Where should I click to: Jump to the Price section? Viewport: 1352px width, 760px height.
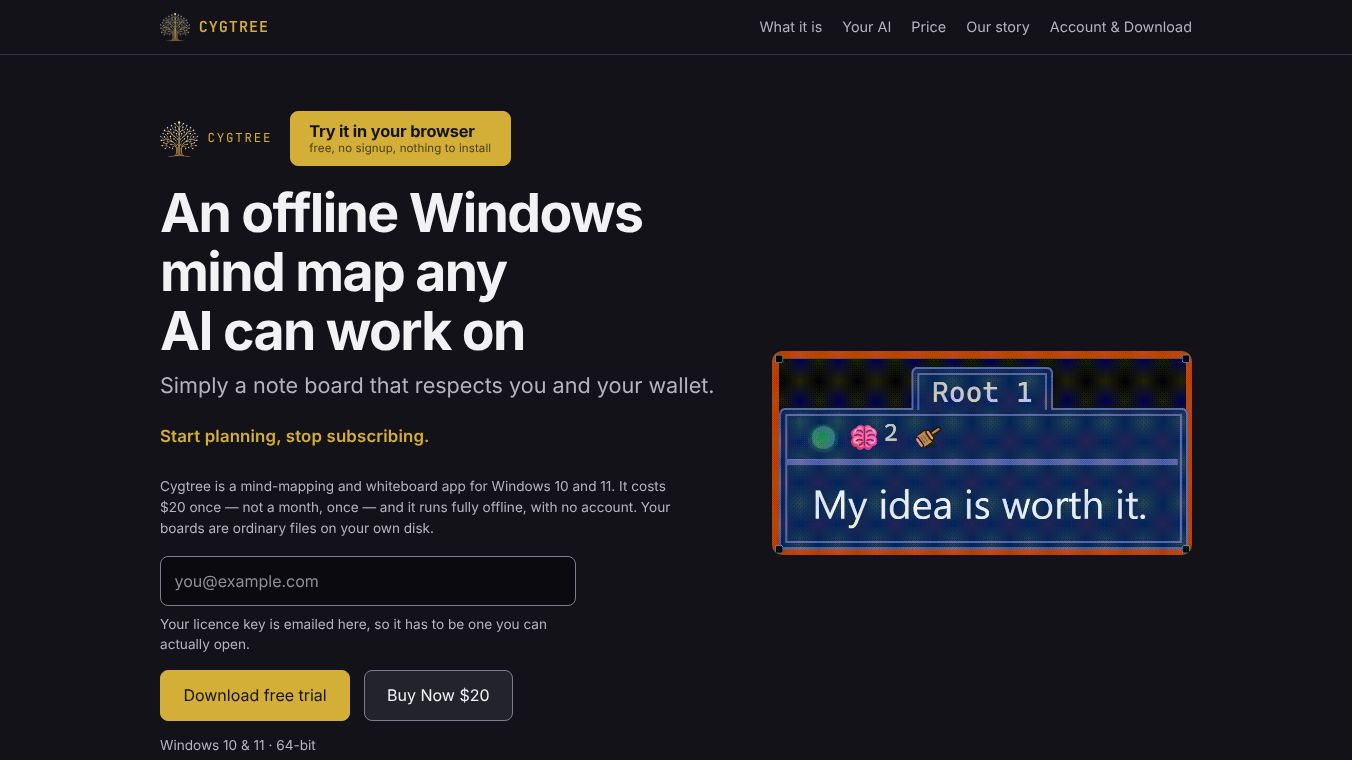coord(928,27)
